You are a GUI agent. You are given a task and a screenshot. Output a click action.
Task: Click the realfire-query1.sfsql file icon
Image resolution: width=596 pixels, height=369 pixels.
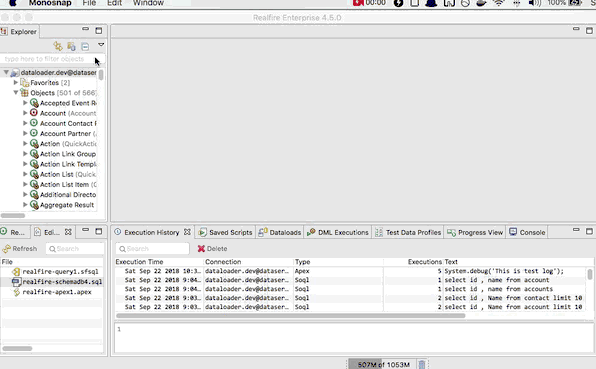pyautogui.click(x=16, y=271)
